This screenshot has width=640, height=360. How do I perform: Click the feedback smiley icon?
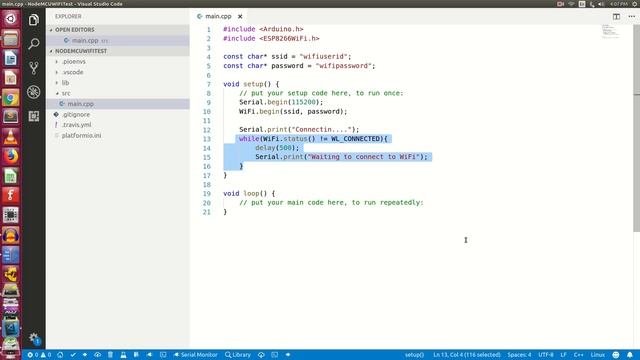pos(616,355)
